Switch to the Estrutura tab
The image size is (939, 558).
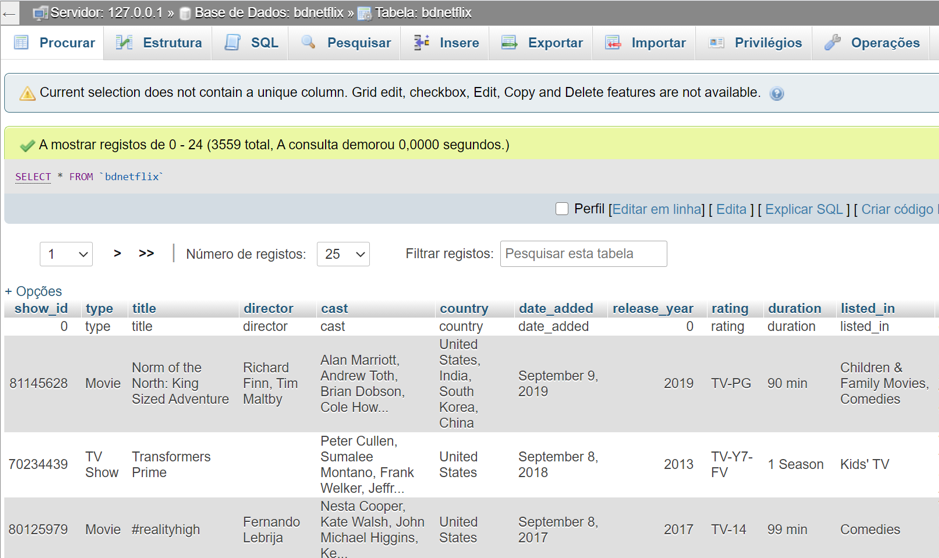point(172,43)
